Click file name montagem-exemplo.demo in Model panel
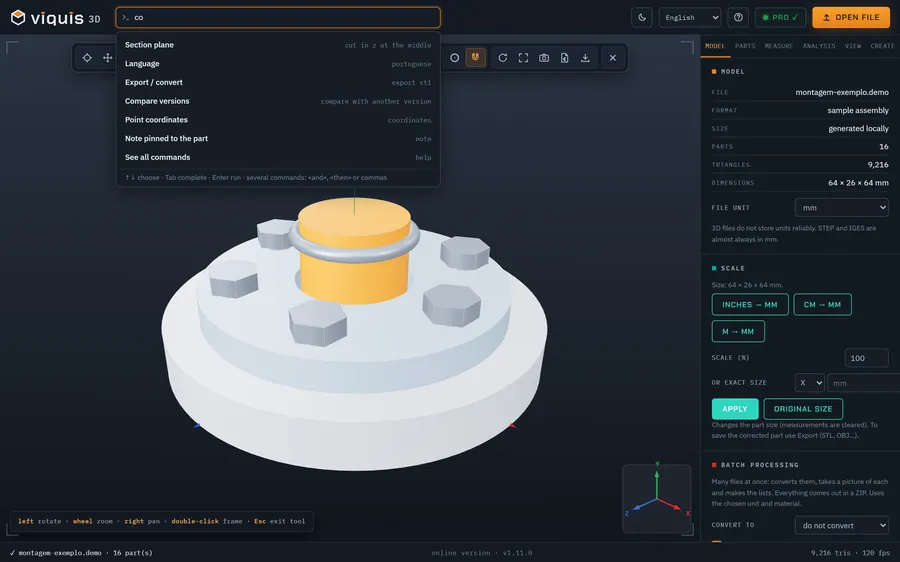 (841, 92)
